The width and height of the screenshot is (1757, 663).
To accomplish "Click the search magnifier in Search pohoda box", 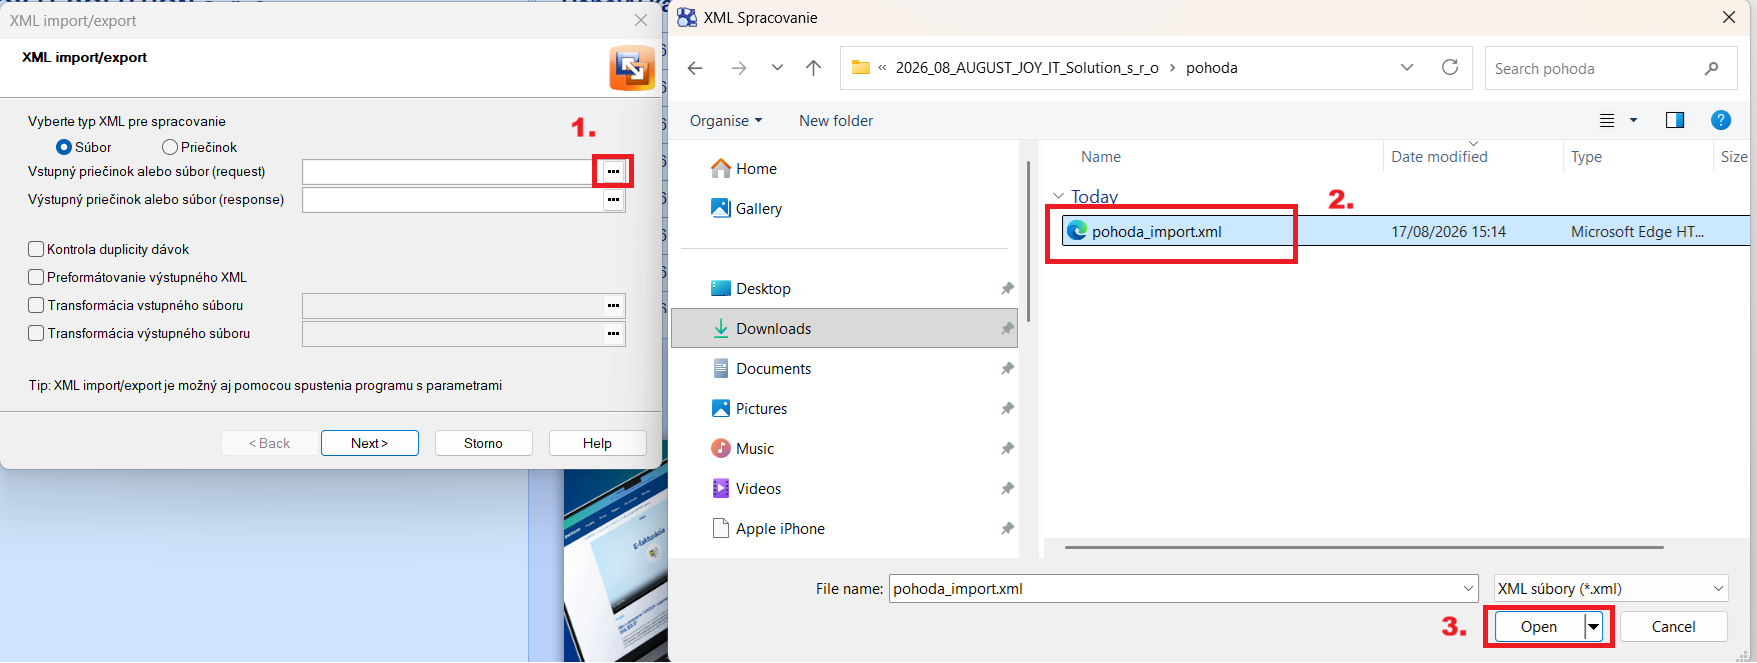I will click(1711, 68).
